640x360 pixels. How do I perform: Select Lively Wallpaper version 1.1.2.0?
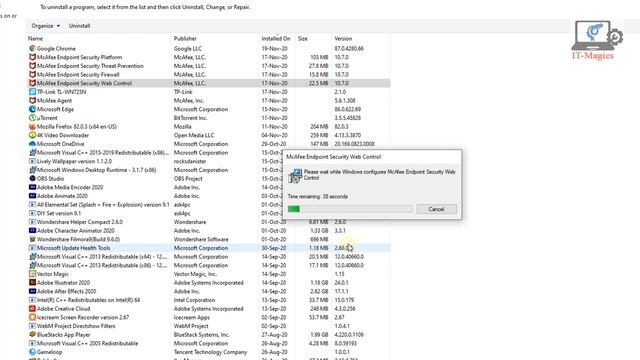tap(74, 161)
